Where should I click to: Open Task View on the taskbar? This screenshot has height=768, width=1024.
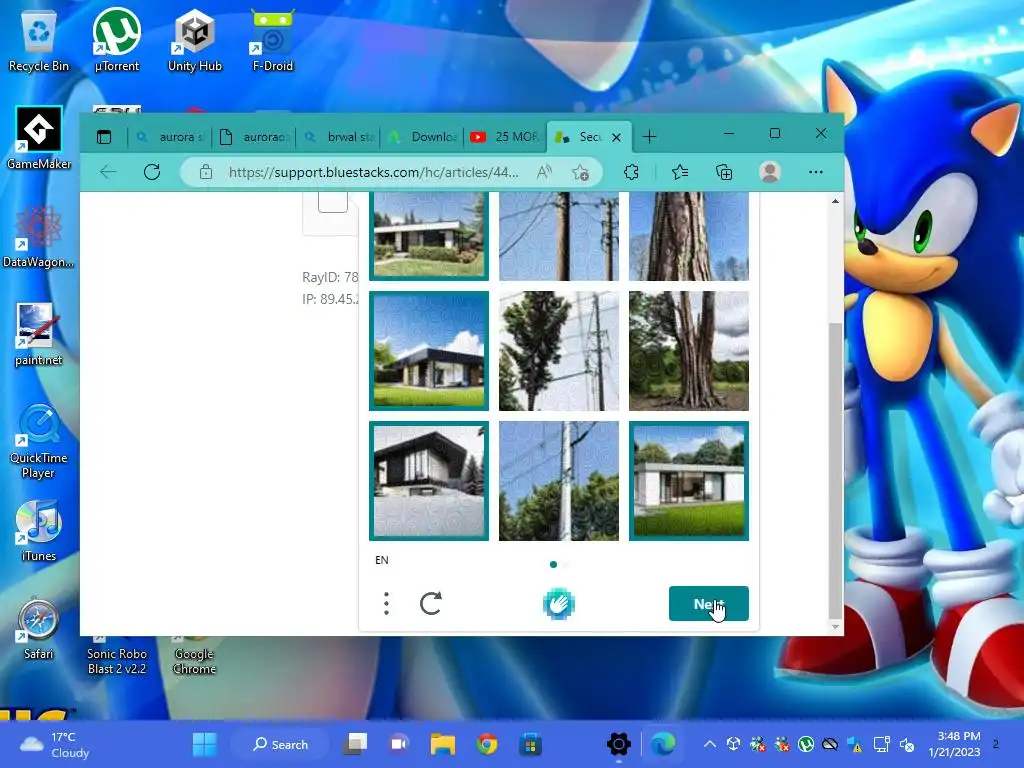coord(356,744)
